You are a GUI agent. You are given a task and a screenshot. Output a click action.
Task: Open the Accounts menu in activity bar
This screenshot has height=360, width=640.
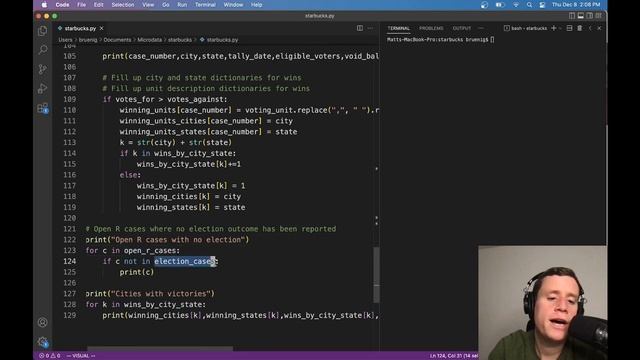coord(42,322)
